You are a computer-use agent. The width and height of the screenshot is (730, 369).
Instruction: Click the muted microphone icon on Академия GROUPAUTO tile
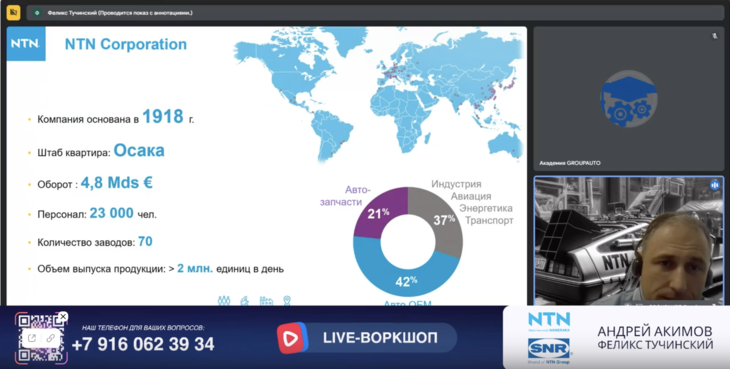click(715, 36)
